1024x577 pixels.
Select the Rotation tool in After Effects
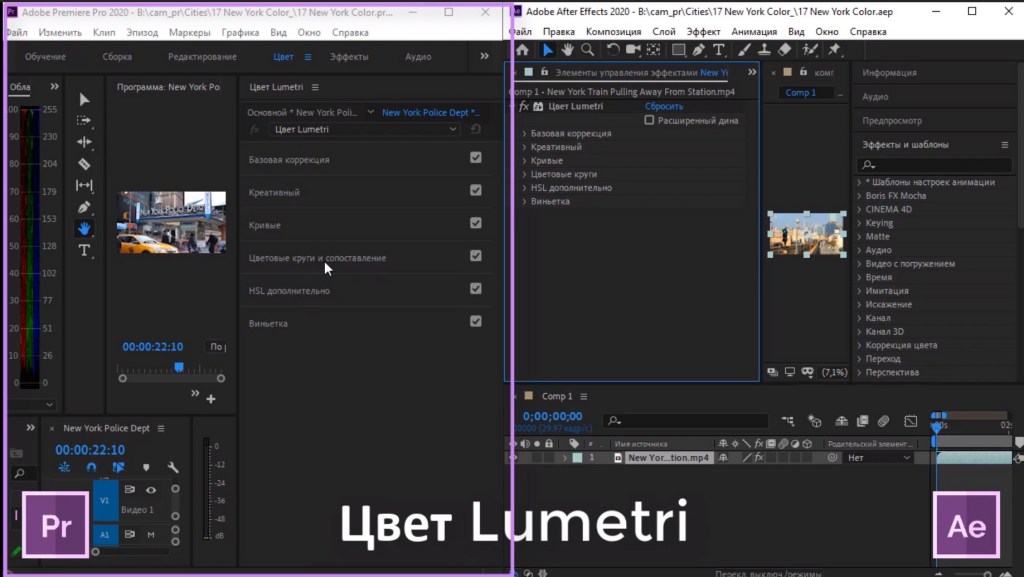(613, 50)
